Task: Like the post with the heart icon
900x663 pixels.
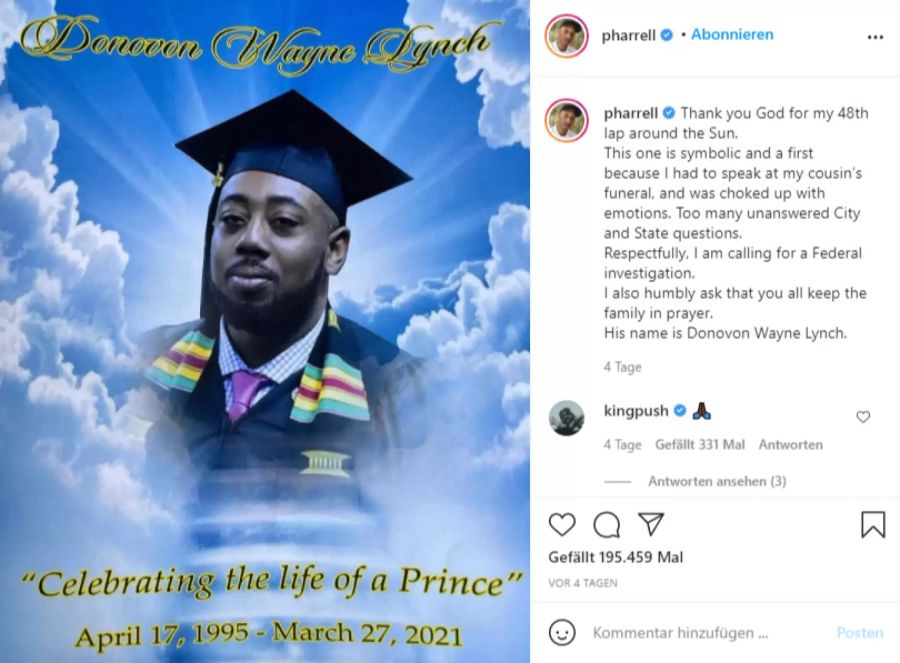Action: tap(562, 524)
